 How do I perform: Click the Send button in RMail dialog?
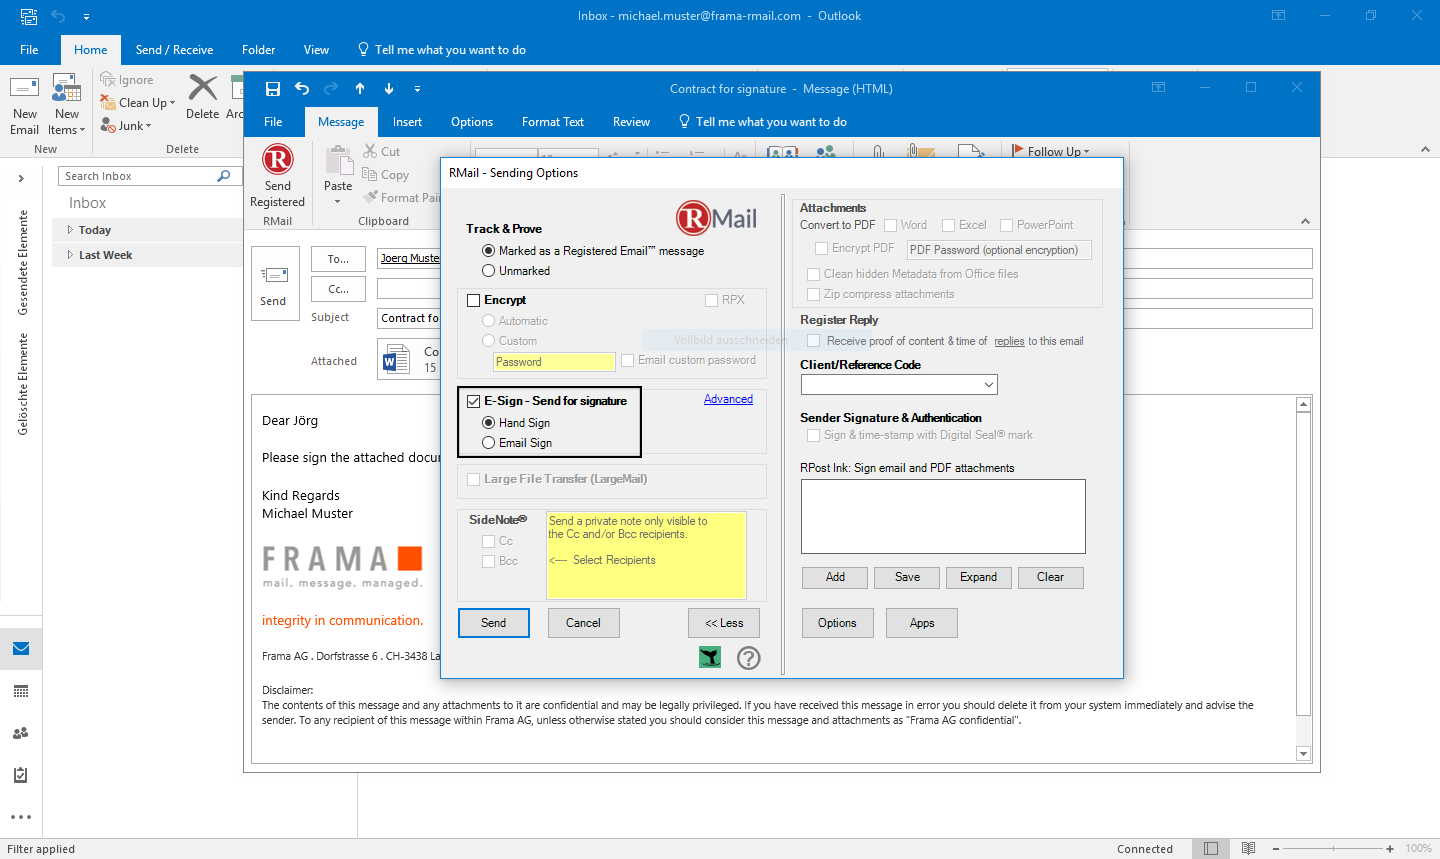494,623
